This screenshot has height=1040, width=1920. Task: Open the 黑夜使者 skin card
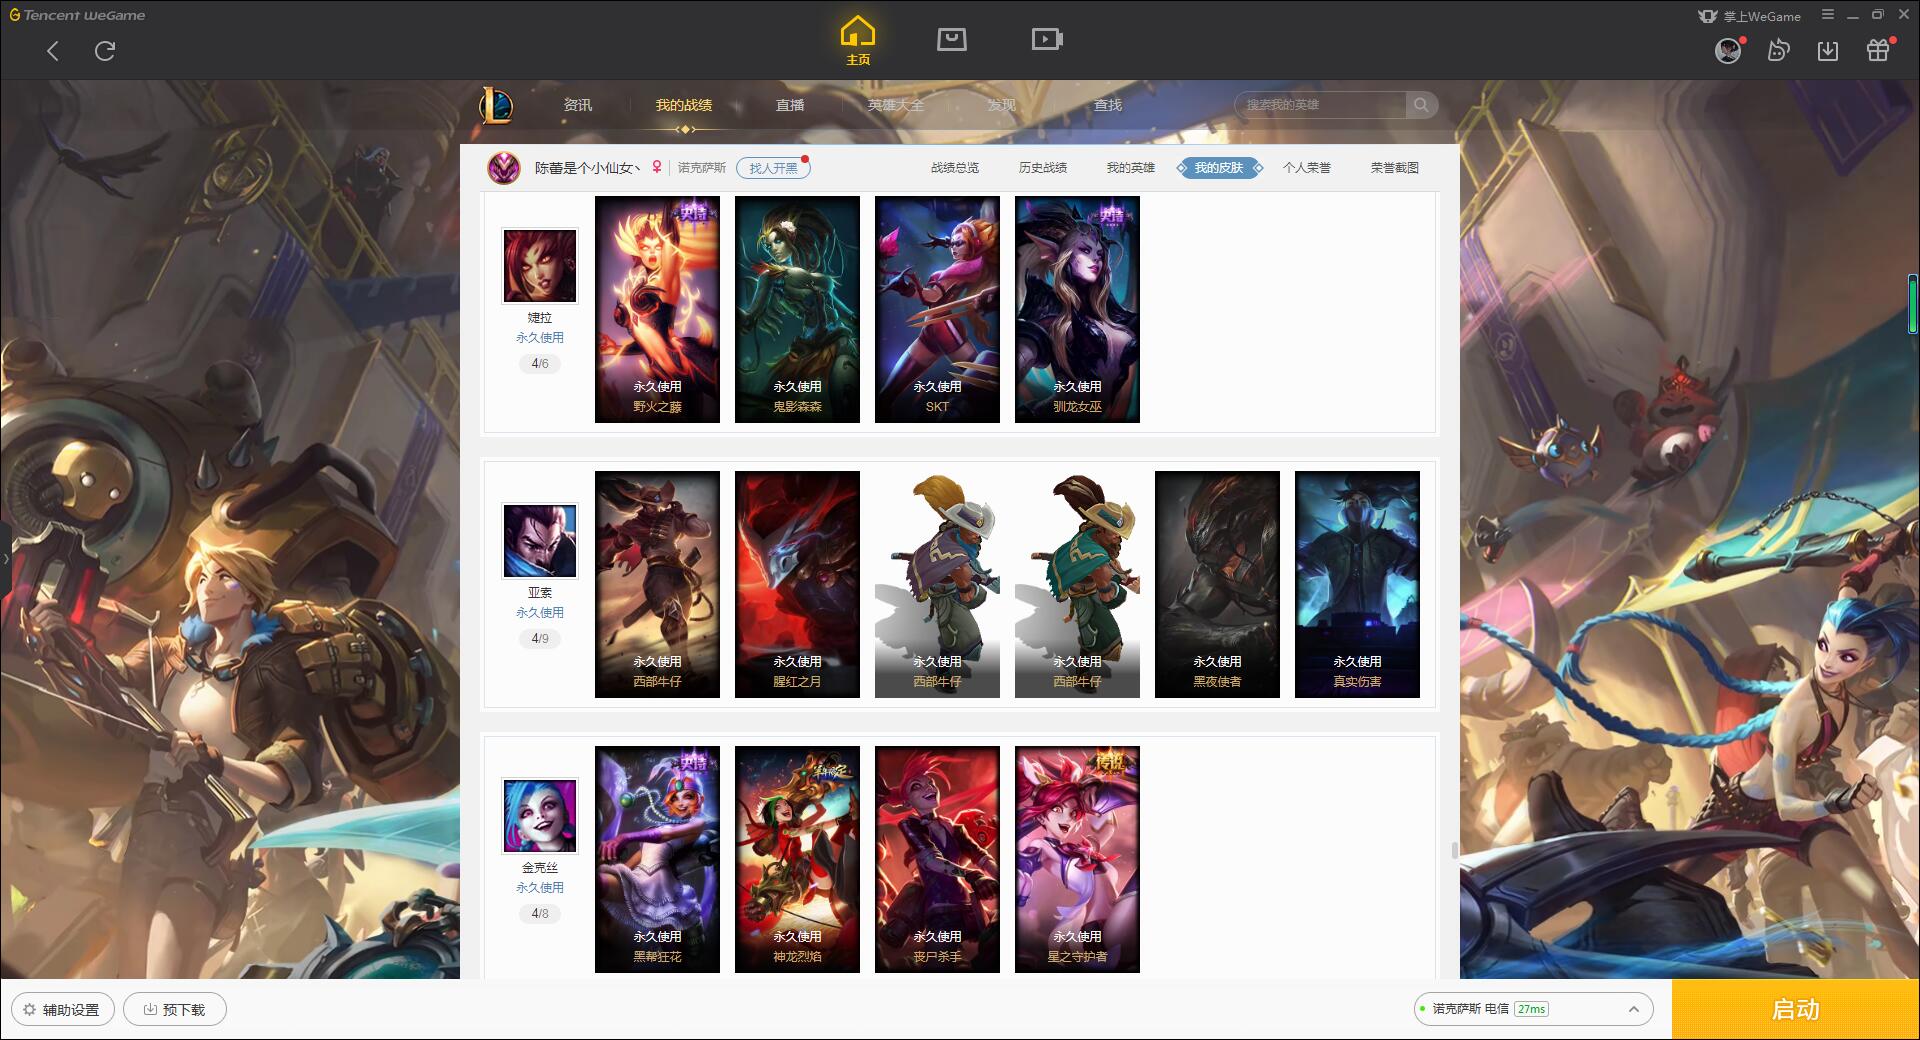coord(1217,584)
